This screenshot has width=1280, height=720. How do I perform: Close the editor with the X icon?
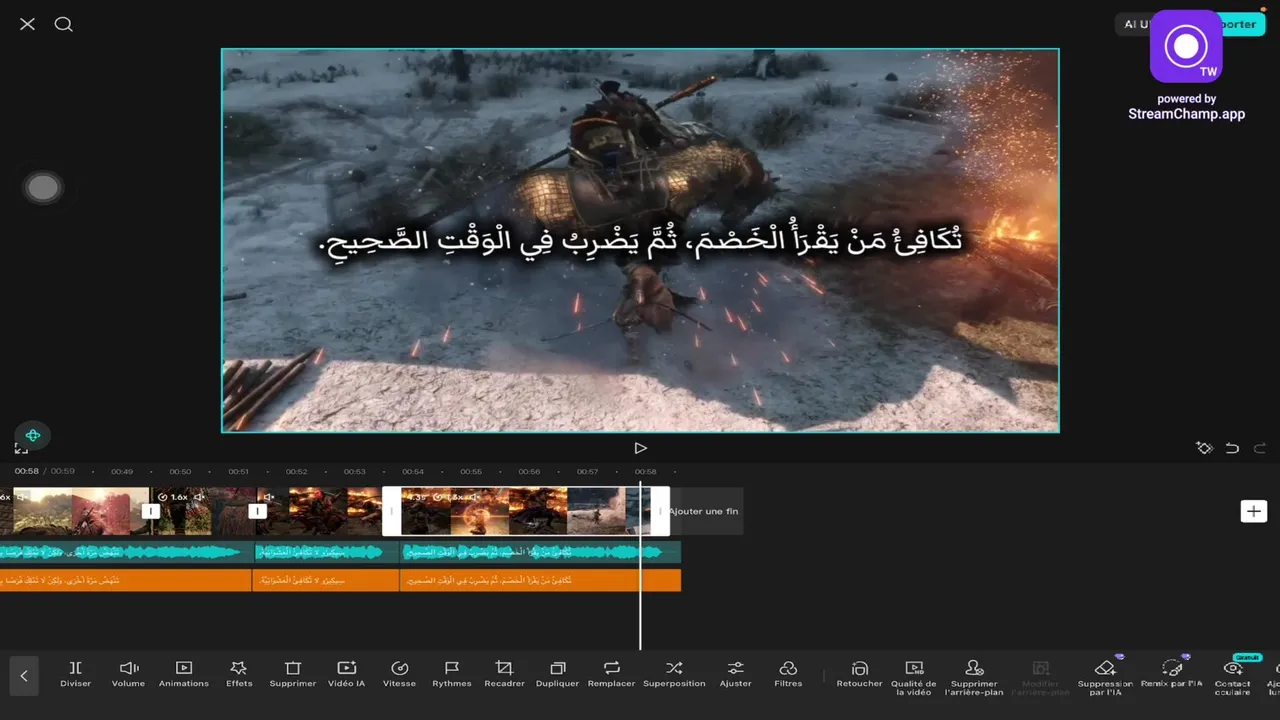point(27,24)
